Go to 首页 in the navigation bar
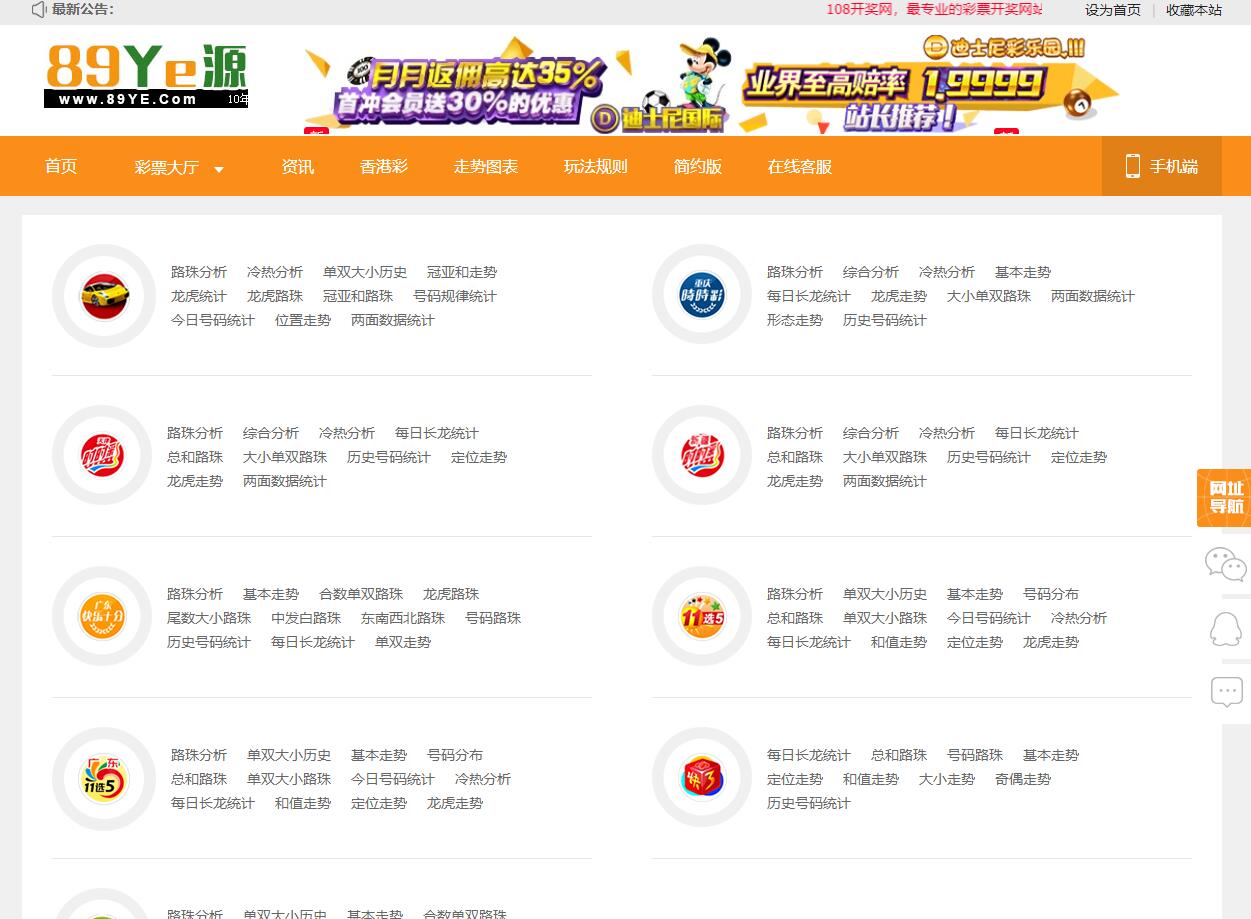Viewport: 1251px width, 919px height. pyautogui.click(x=61, y=166)
